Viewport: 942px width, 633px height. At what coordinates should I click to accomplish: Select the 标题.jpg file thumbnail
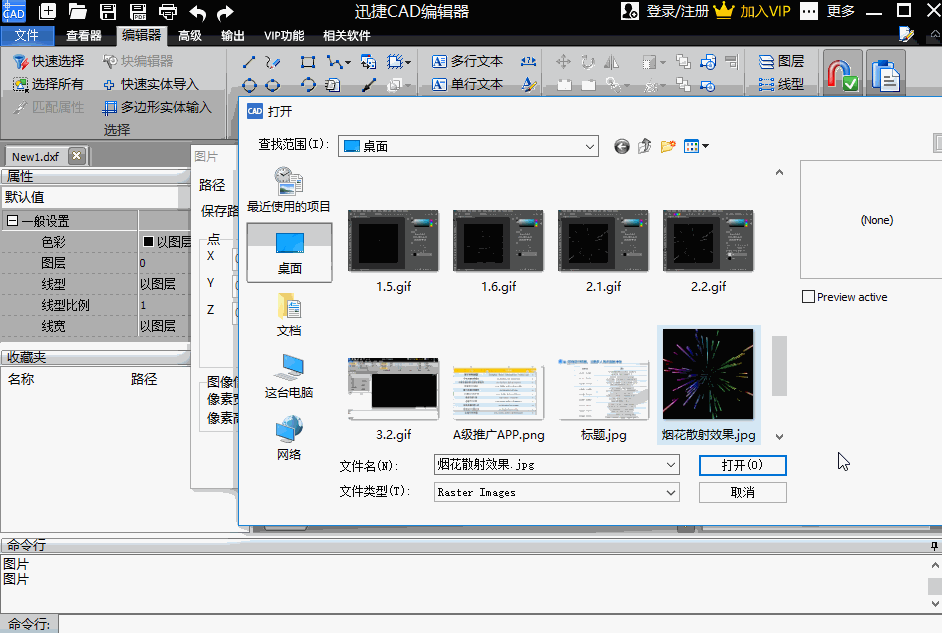[603, 389]
